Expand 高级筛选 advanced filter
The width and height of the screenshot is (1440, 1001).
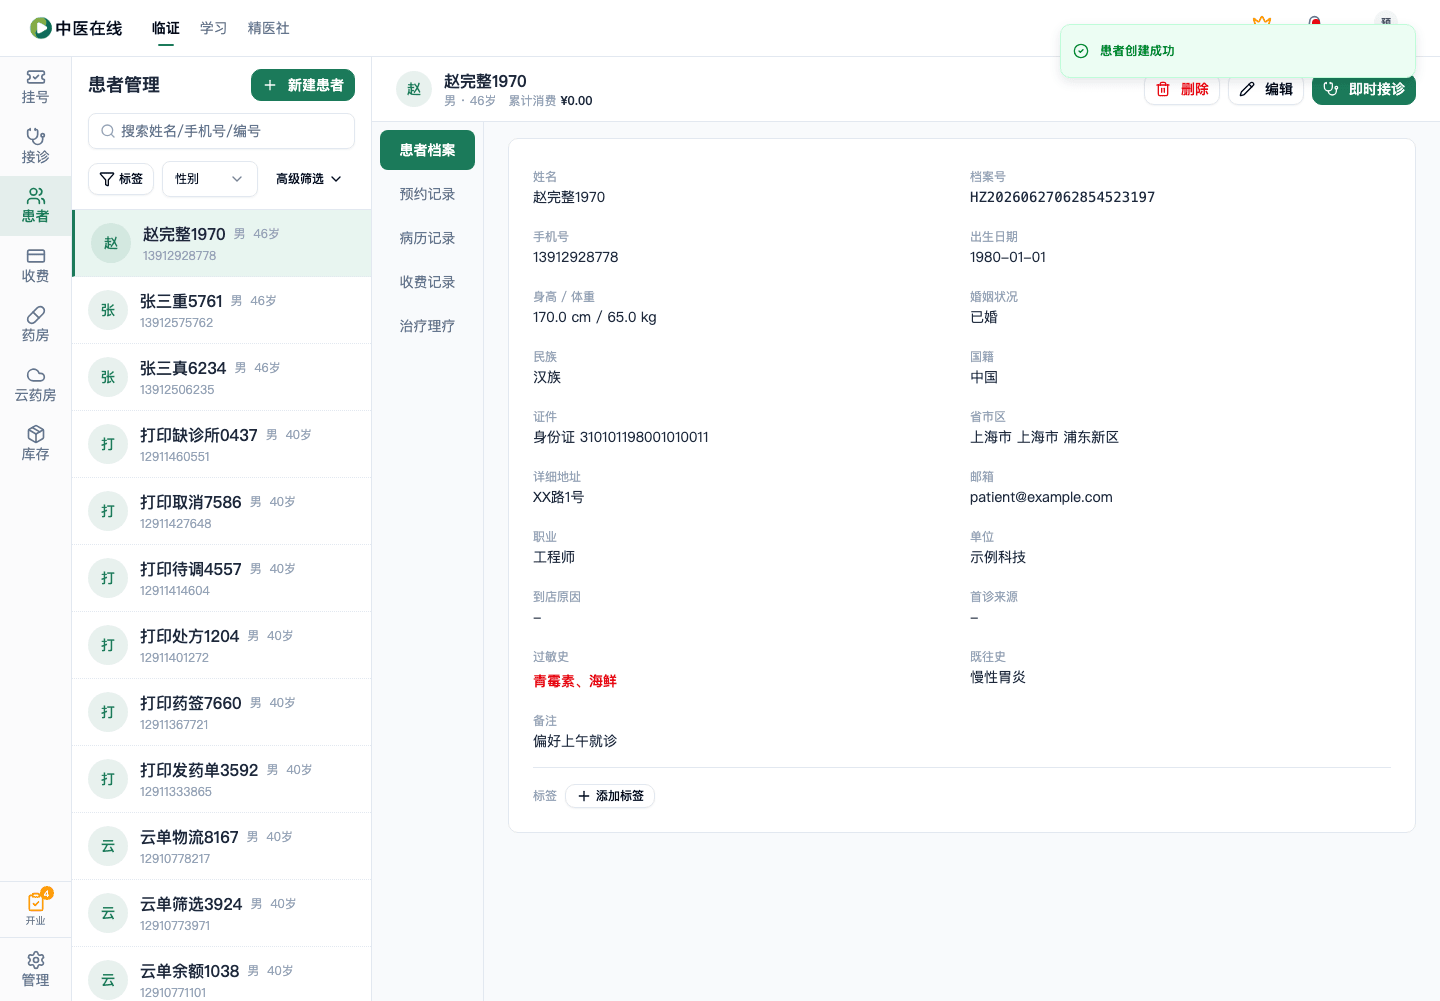pos(309,179)
